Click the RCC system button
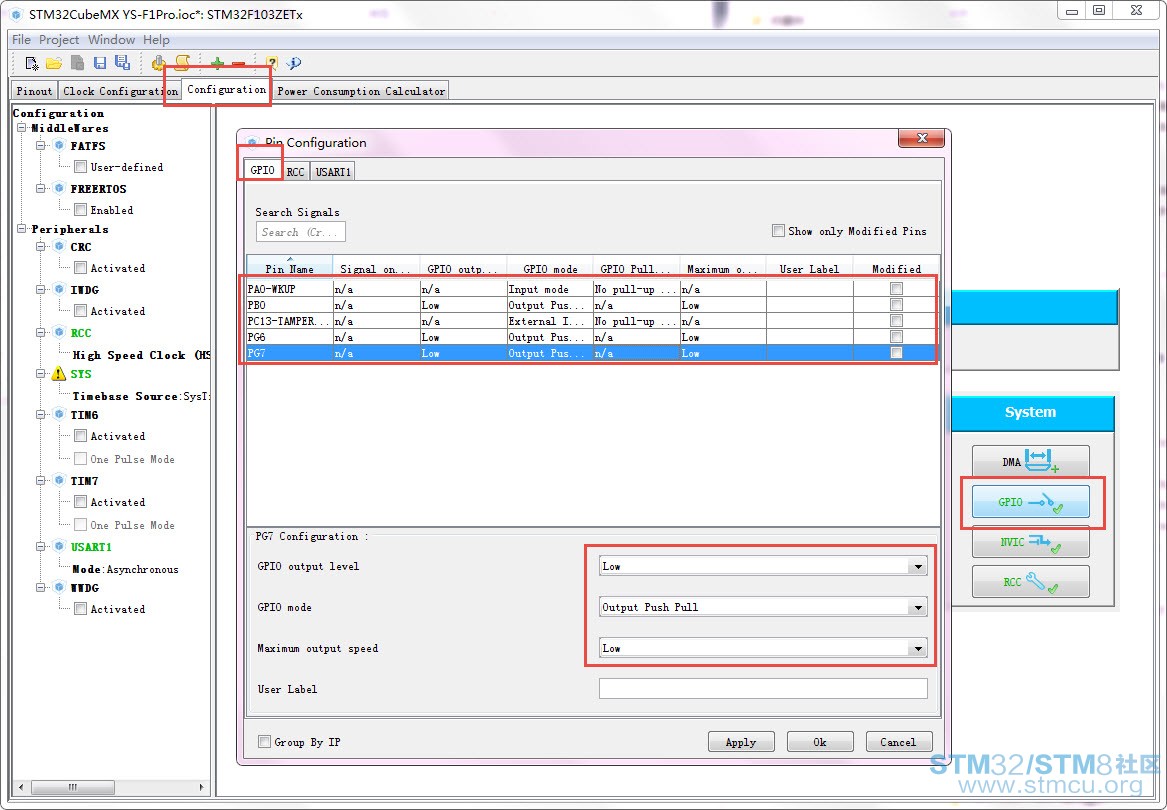Image resolution: width=1167 pixels, height=810 pixels. pos(1030,581)
